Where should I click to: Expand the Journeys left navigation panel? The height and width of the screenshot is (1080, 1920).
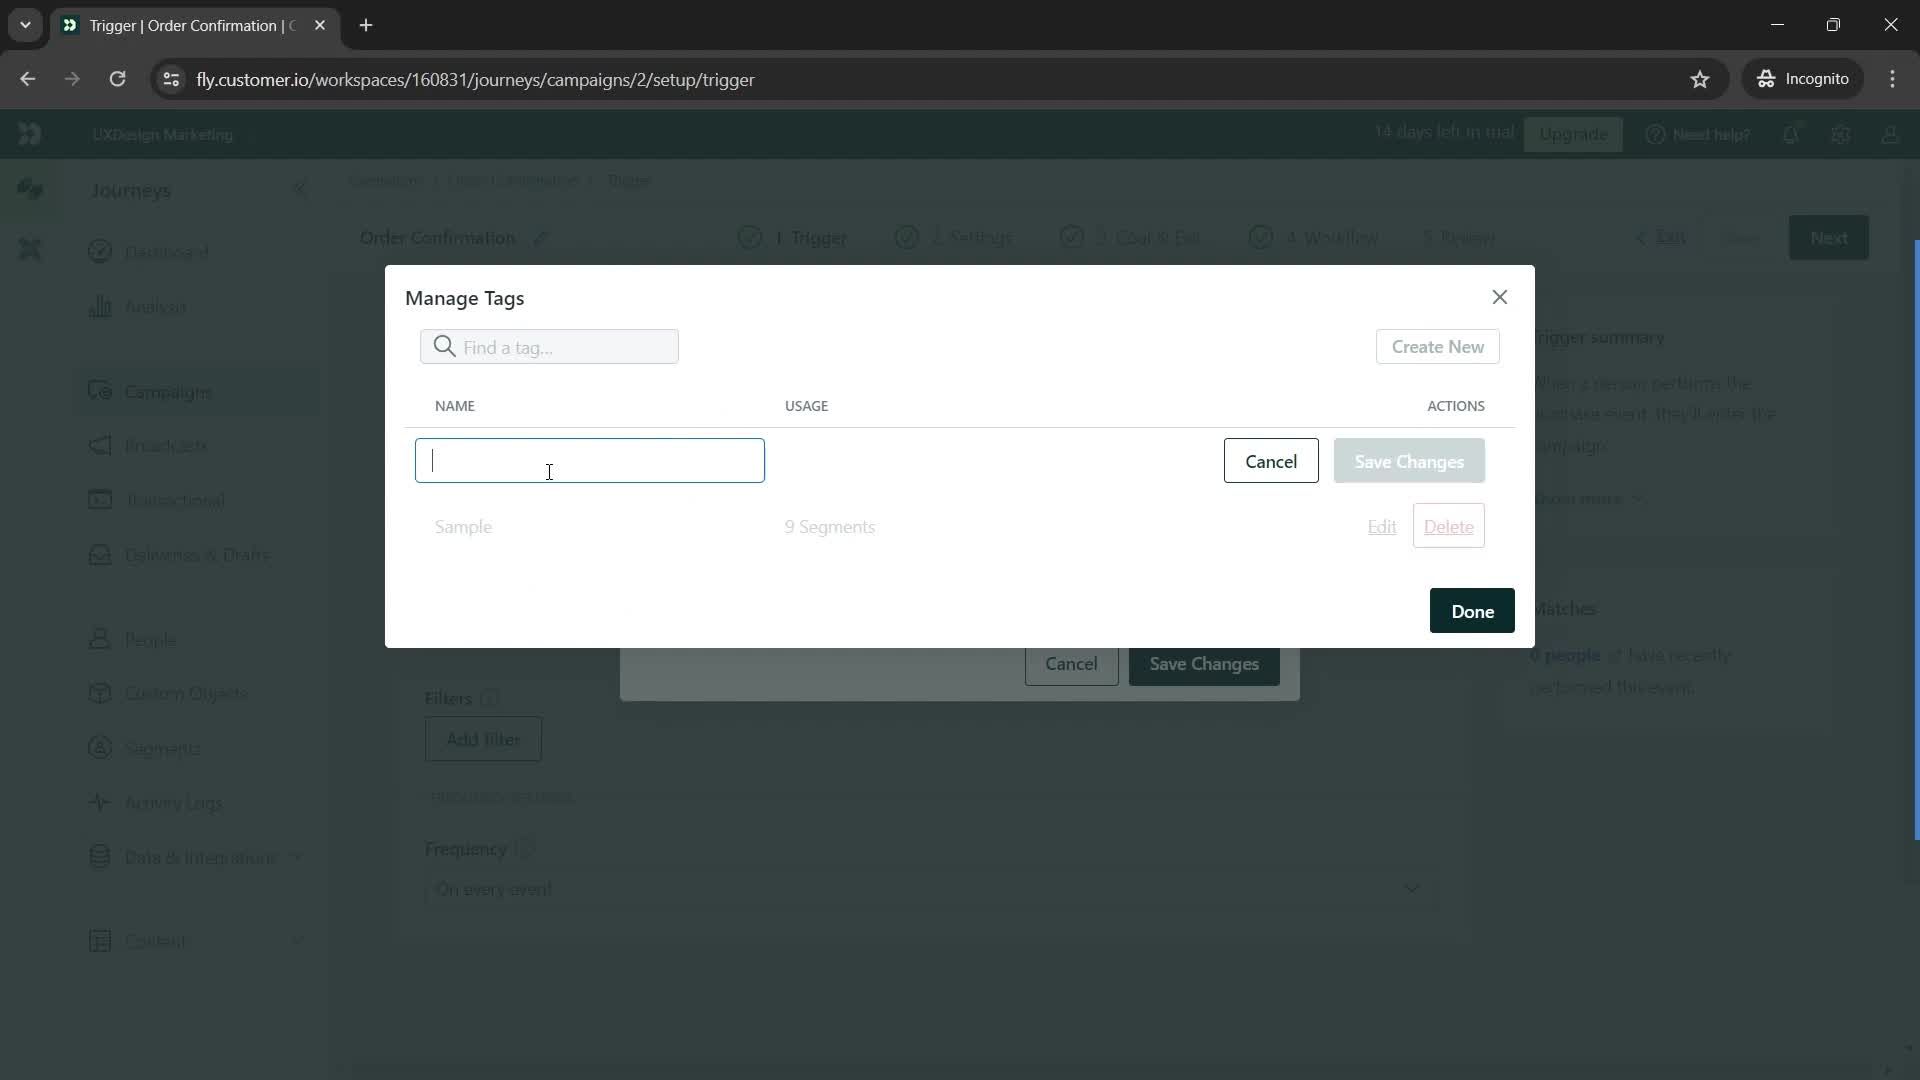point(301,189)
